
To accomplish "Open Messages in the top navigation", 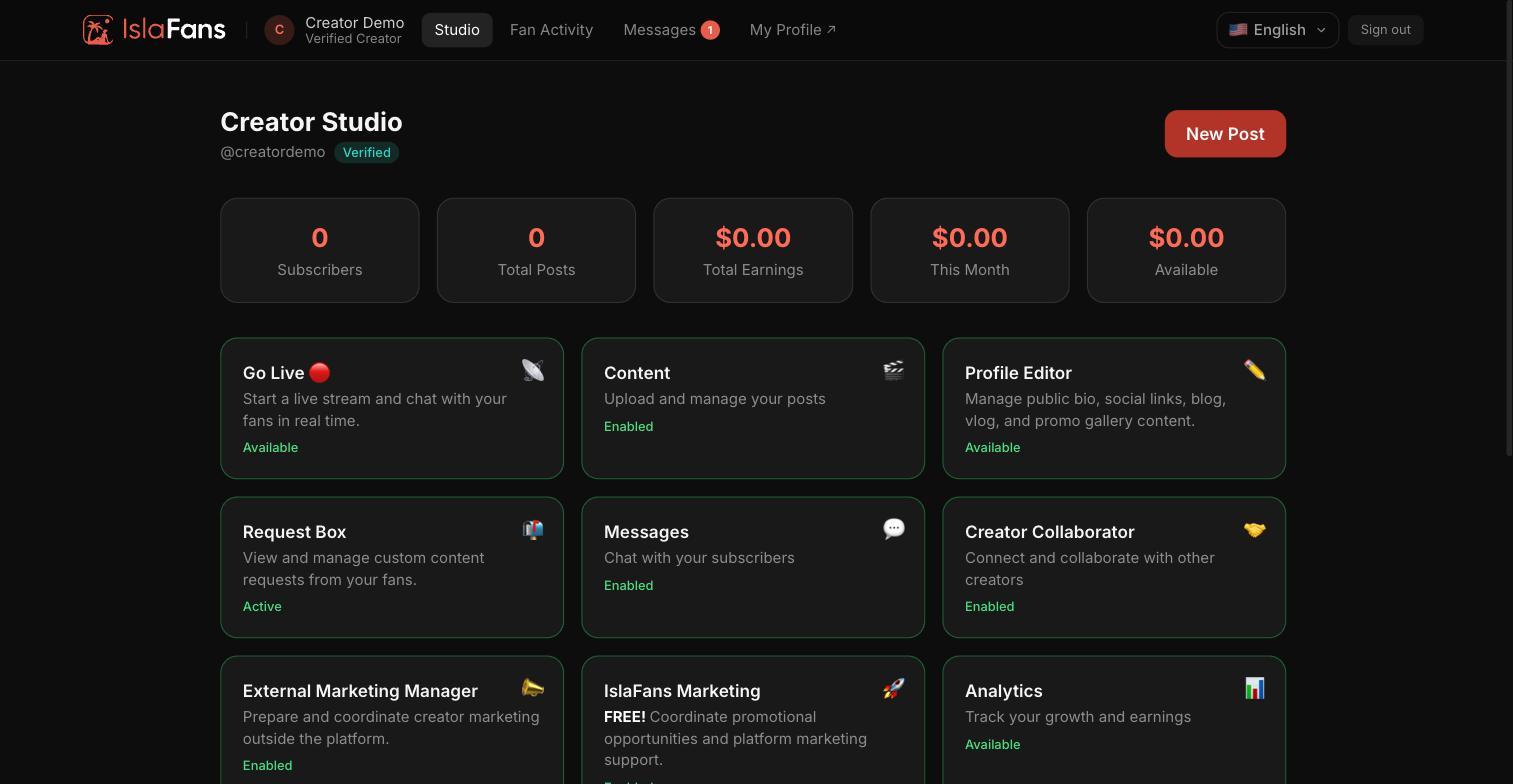I will click(671, 30).
